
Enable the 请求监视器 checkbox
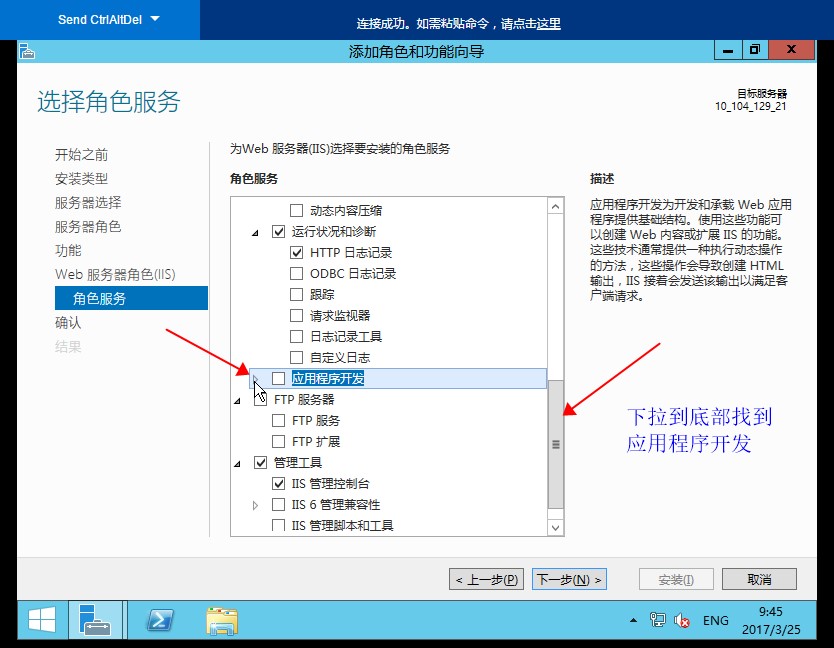[296, 315]
